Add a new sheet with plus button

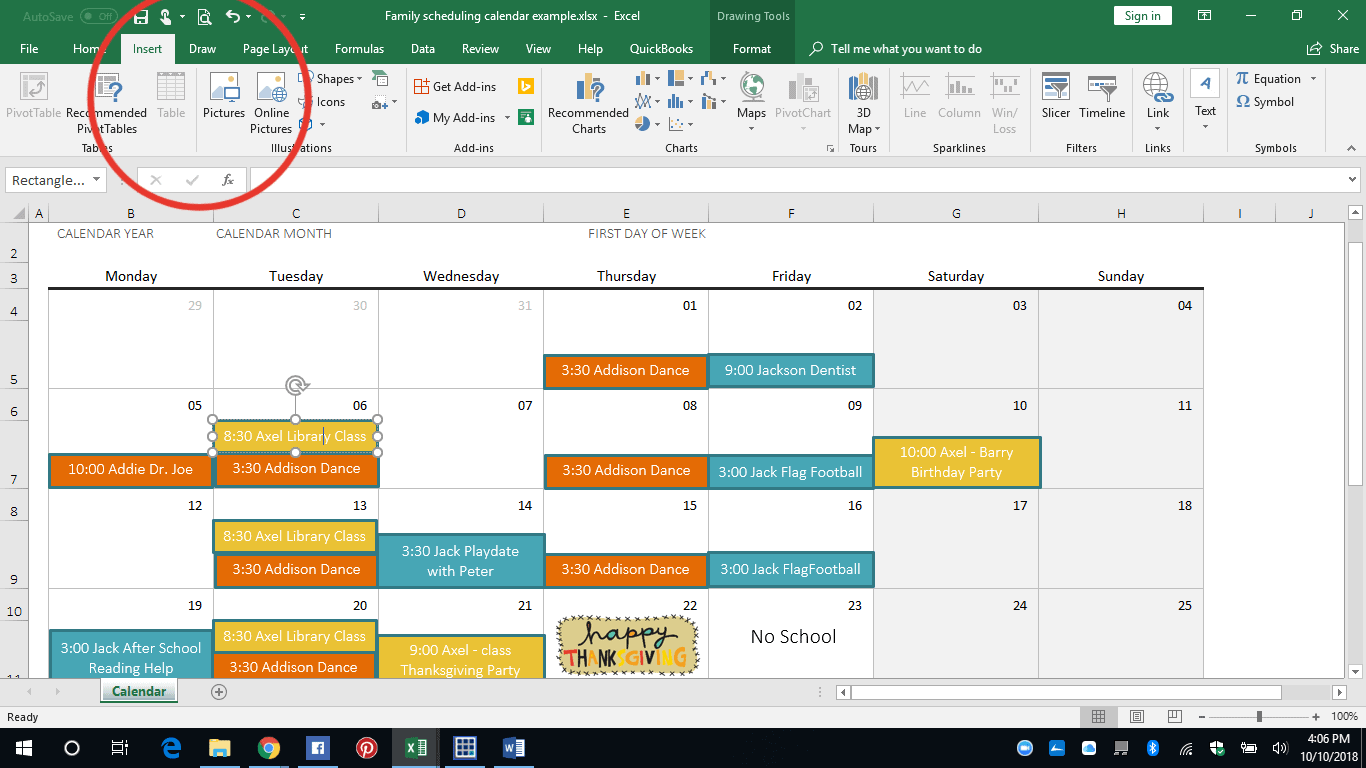click(219, 691)
